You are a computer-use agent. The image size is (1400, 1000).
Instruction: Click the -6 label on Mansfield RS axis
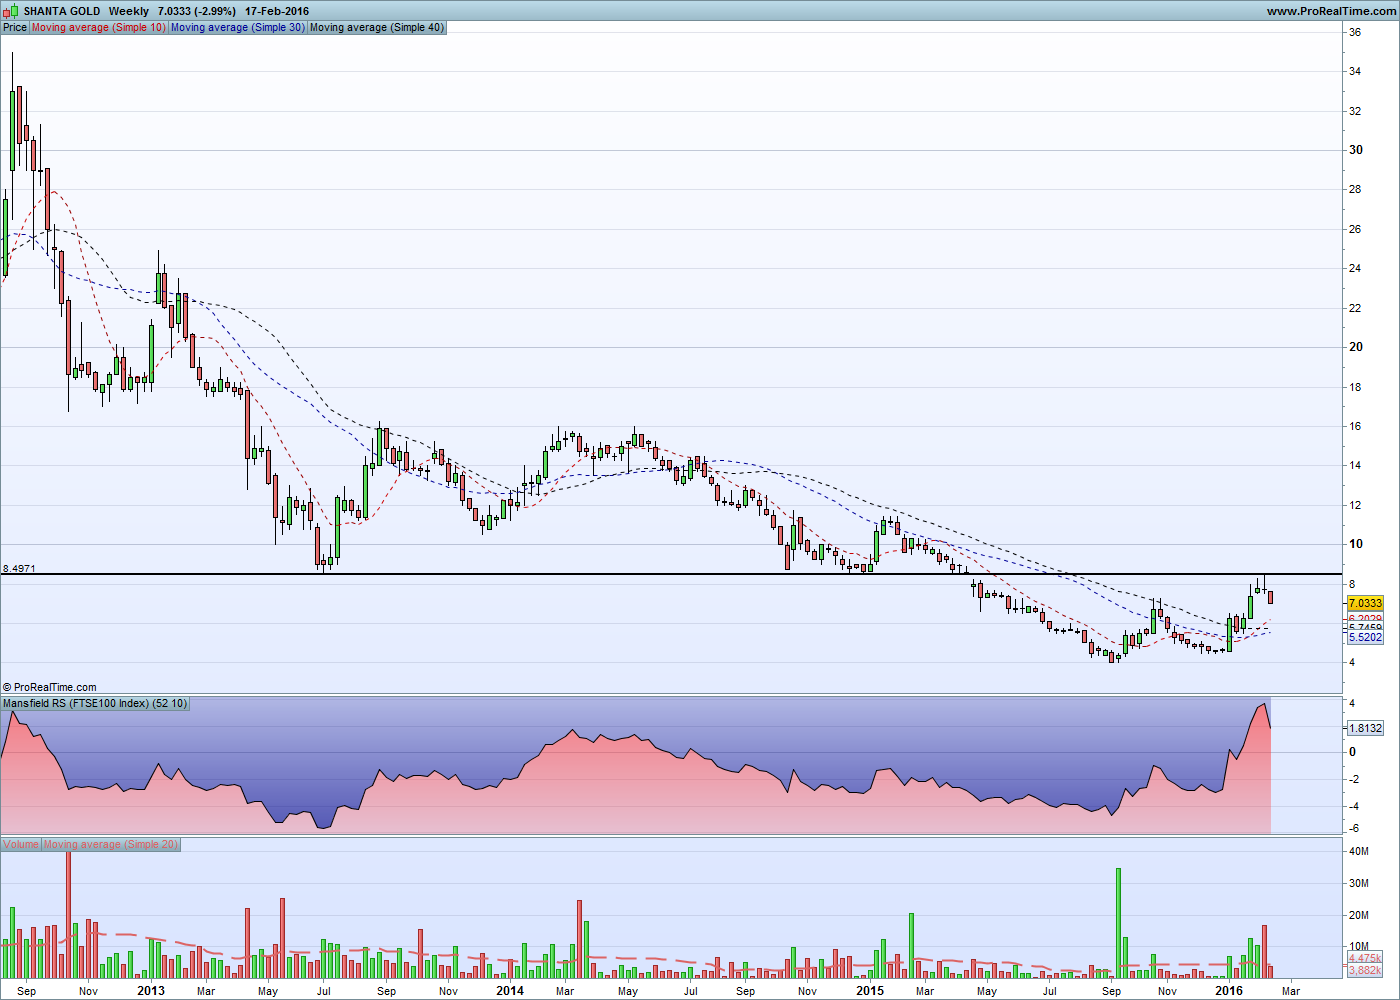(x=1353, y=828)
